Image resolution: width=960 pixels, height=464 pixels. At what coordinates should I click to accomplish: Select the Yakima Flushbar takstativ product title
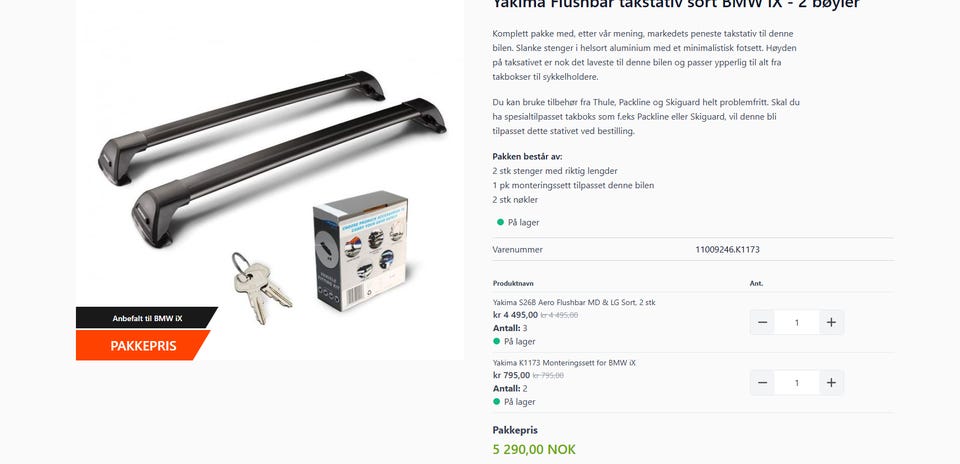(676, 4)
